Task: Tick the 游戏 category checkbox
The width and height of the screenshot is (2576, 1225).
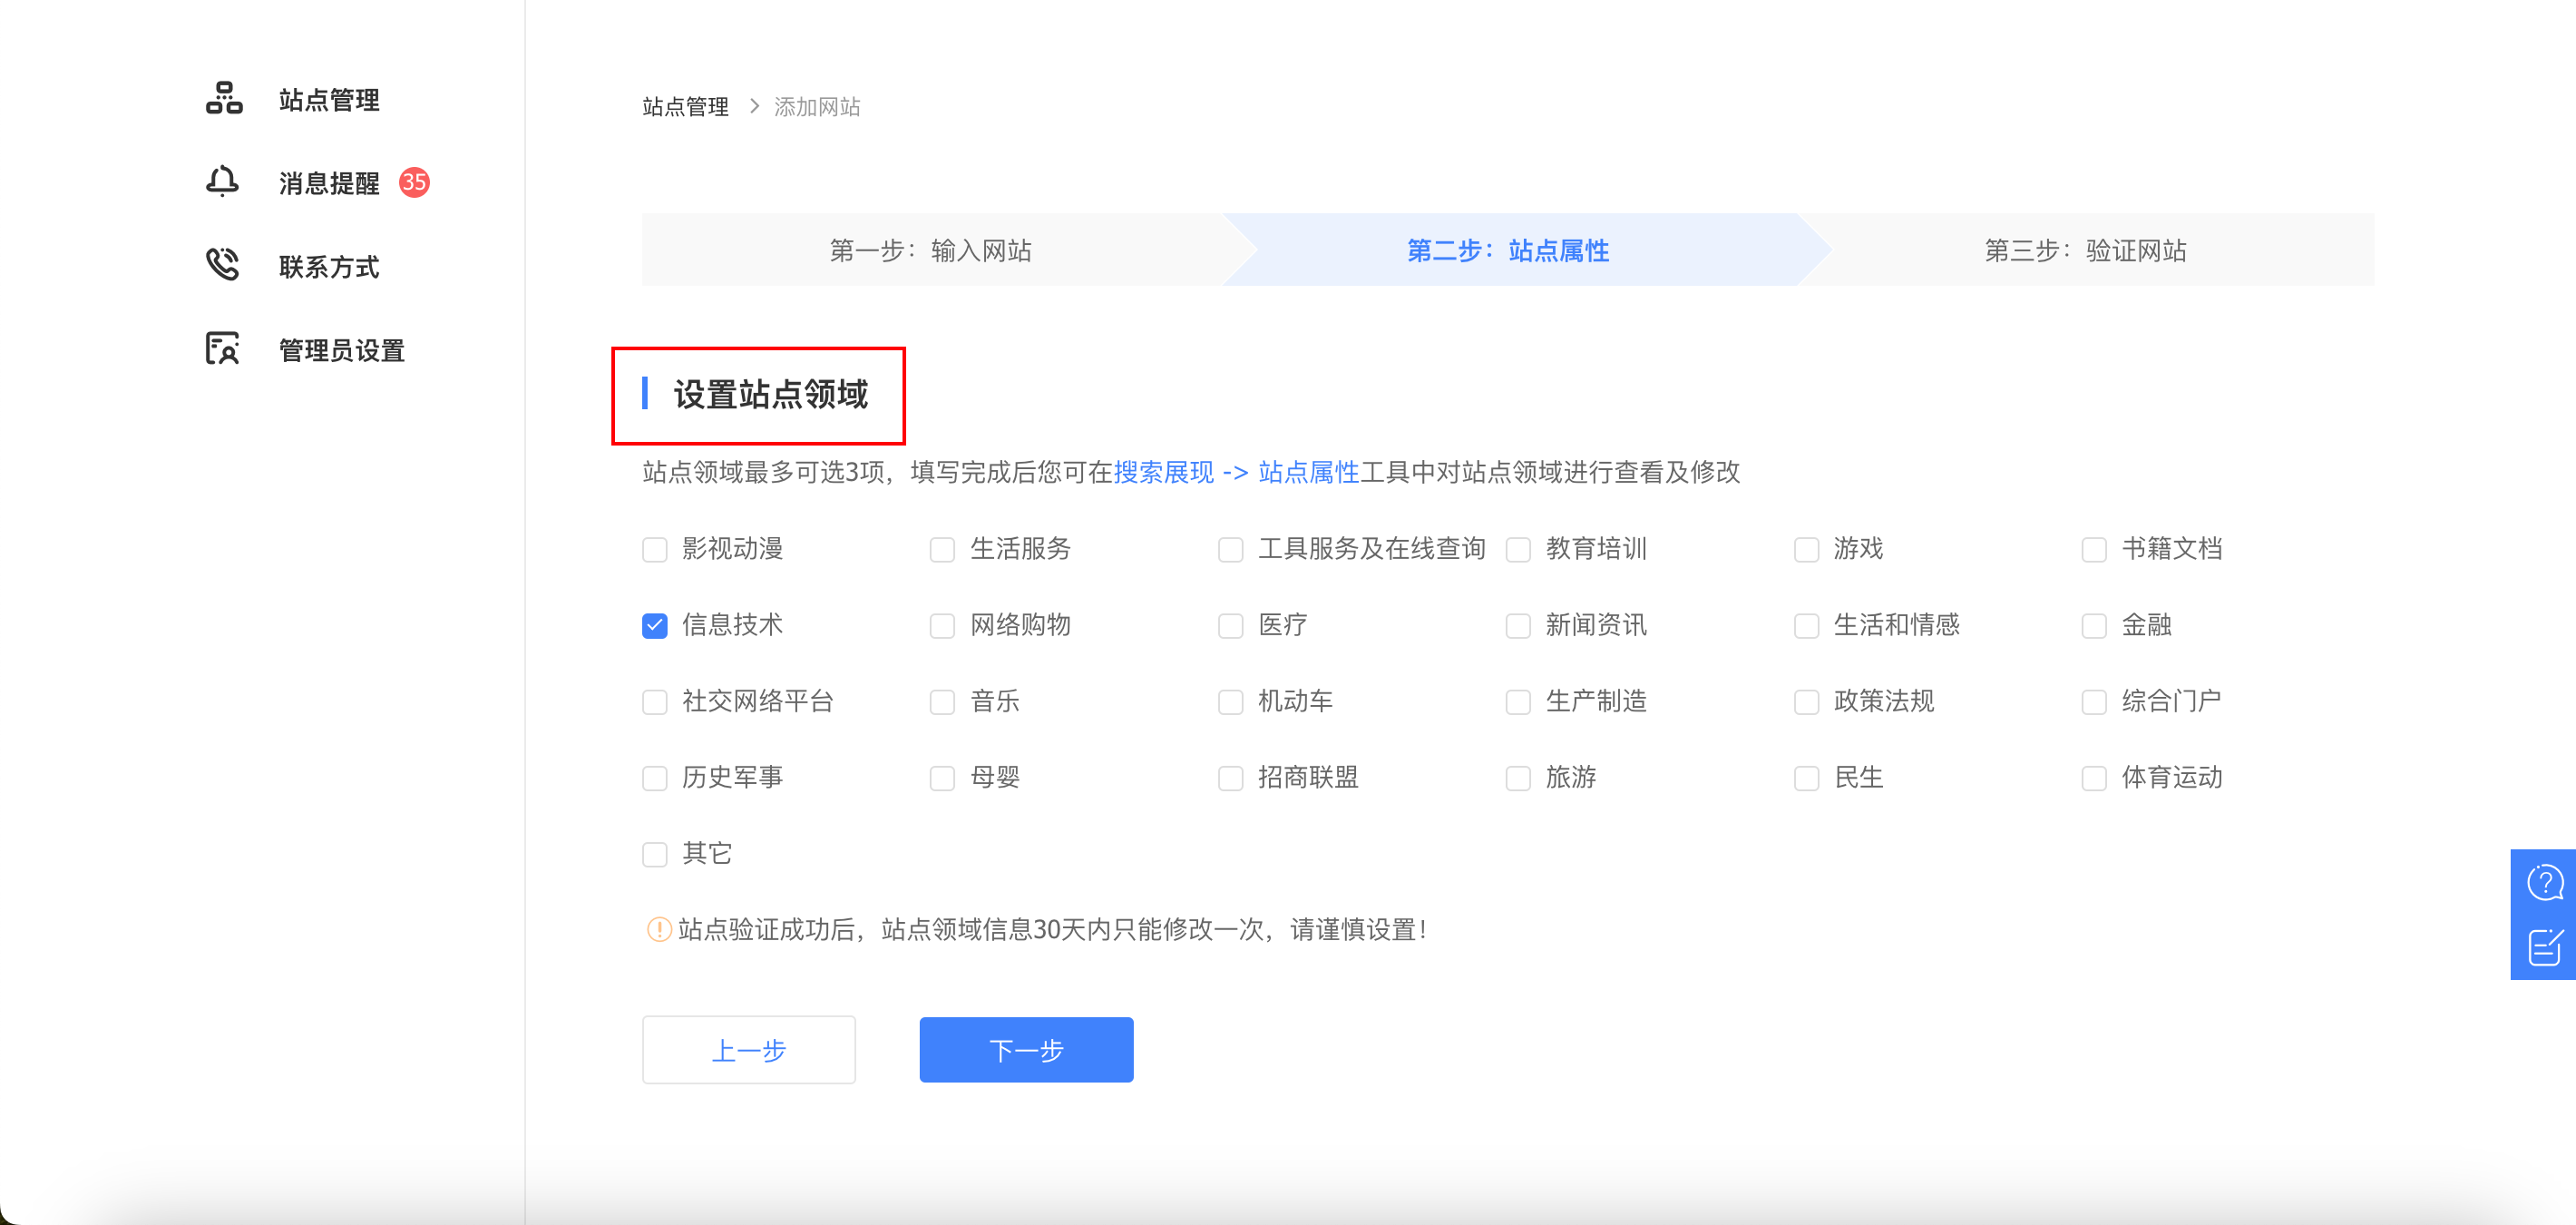Action: coord(1806,550)
